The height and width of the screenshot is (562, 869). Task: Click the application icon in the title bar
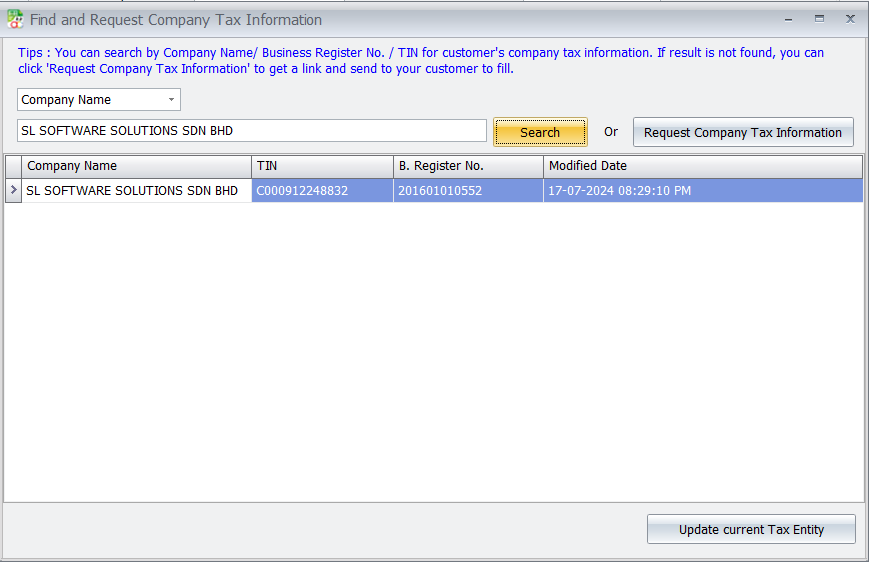point(15,19)
